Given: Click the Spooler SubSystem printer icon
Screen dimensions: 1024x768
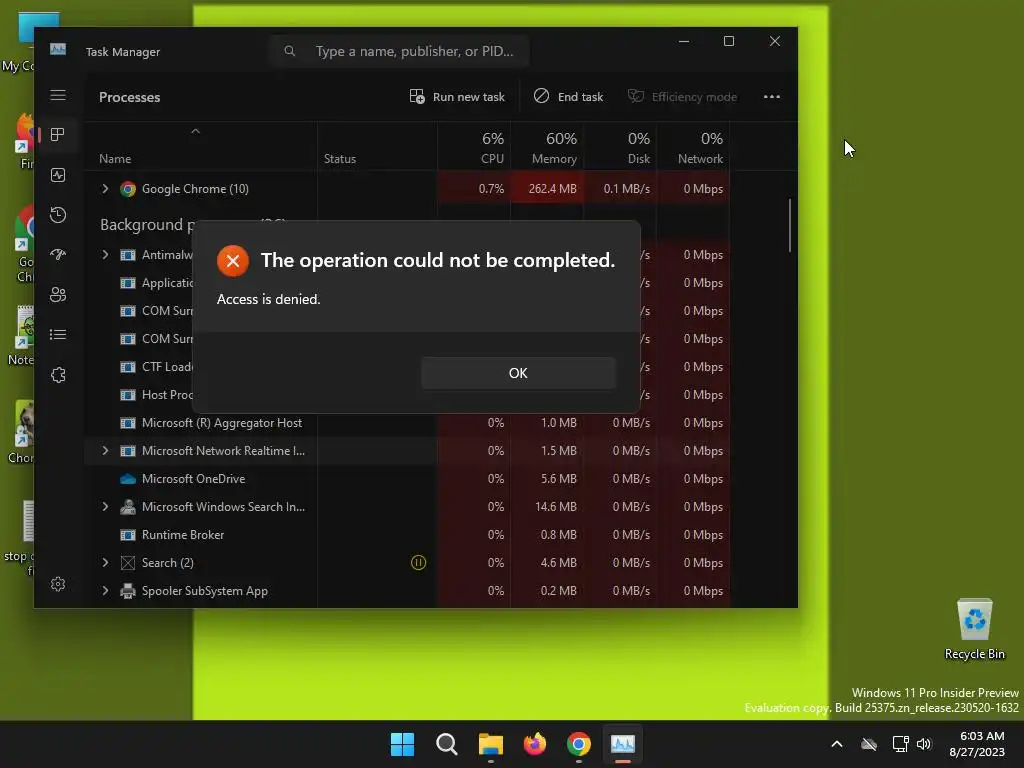Looking at the screenshot, I should click(x=128, y=591).
